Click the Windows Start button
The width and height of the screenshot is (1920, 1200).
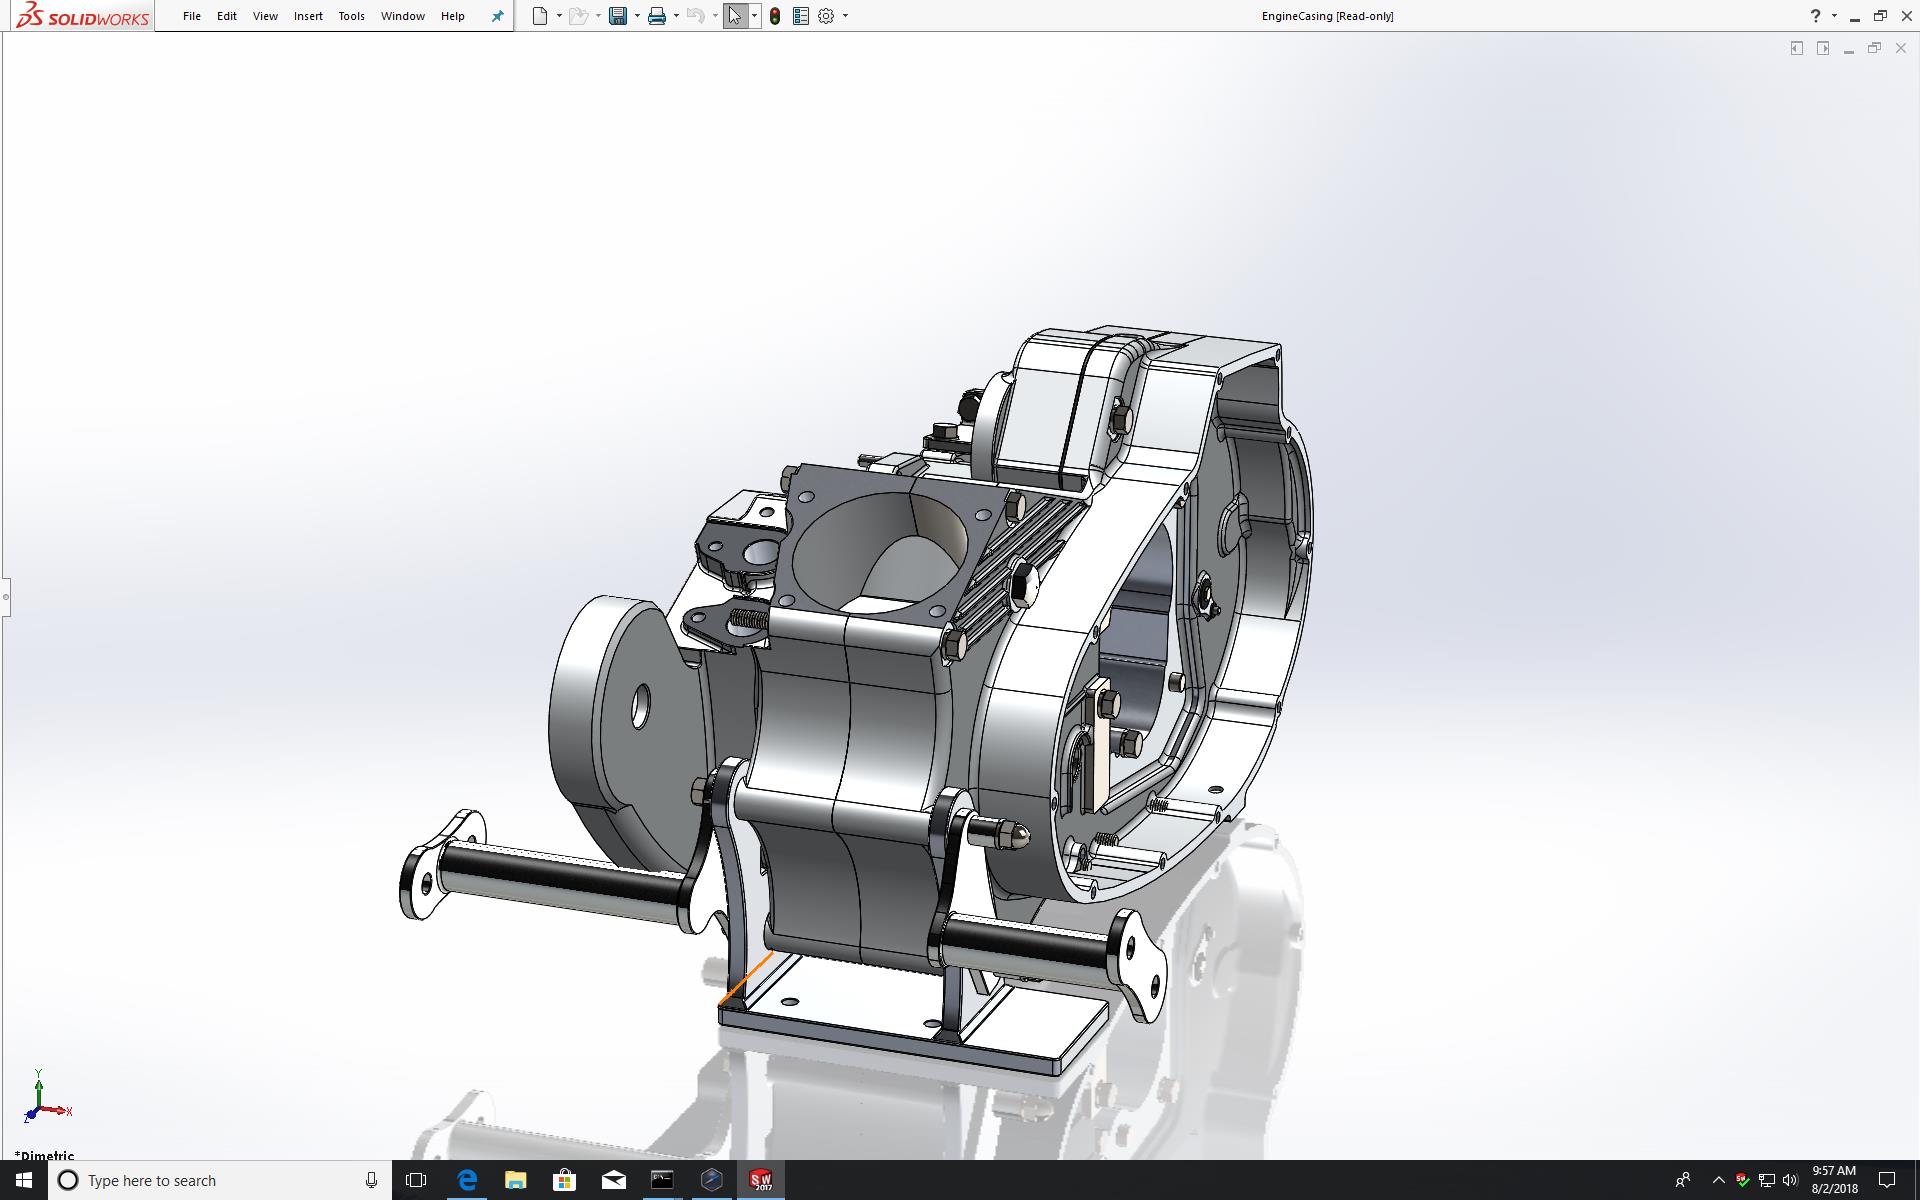pyautogui.click(x=23, y=1180)
